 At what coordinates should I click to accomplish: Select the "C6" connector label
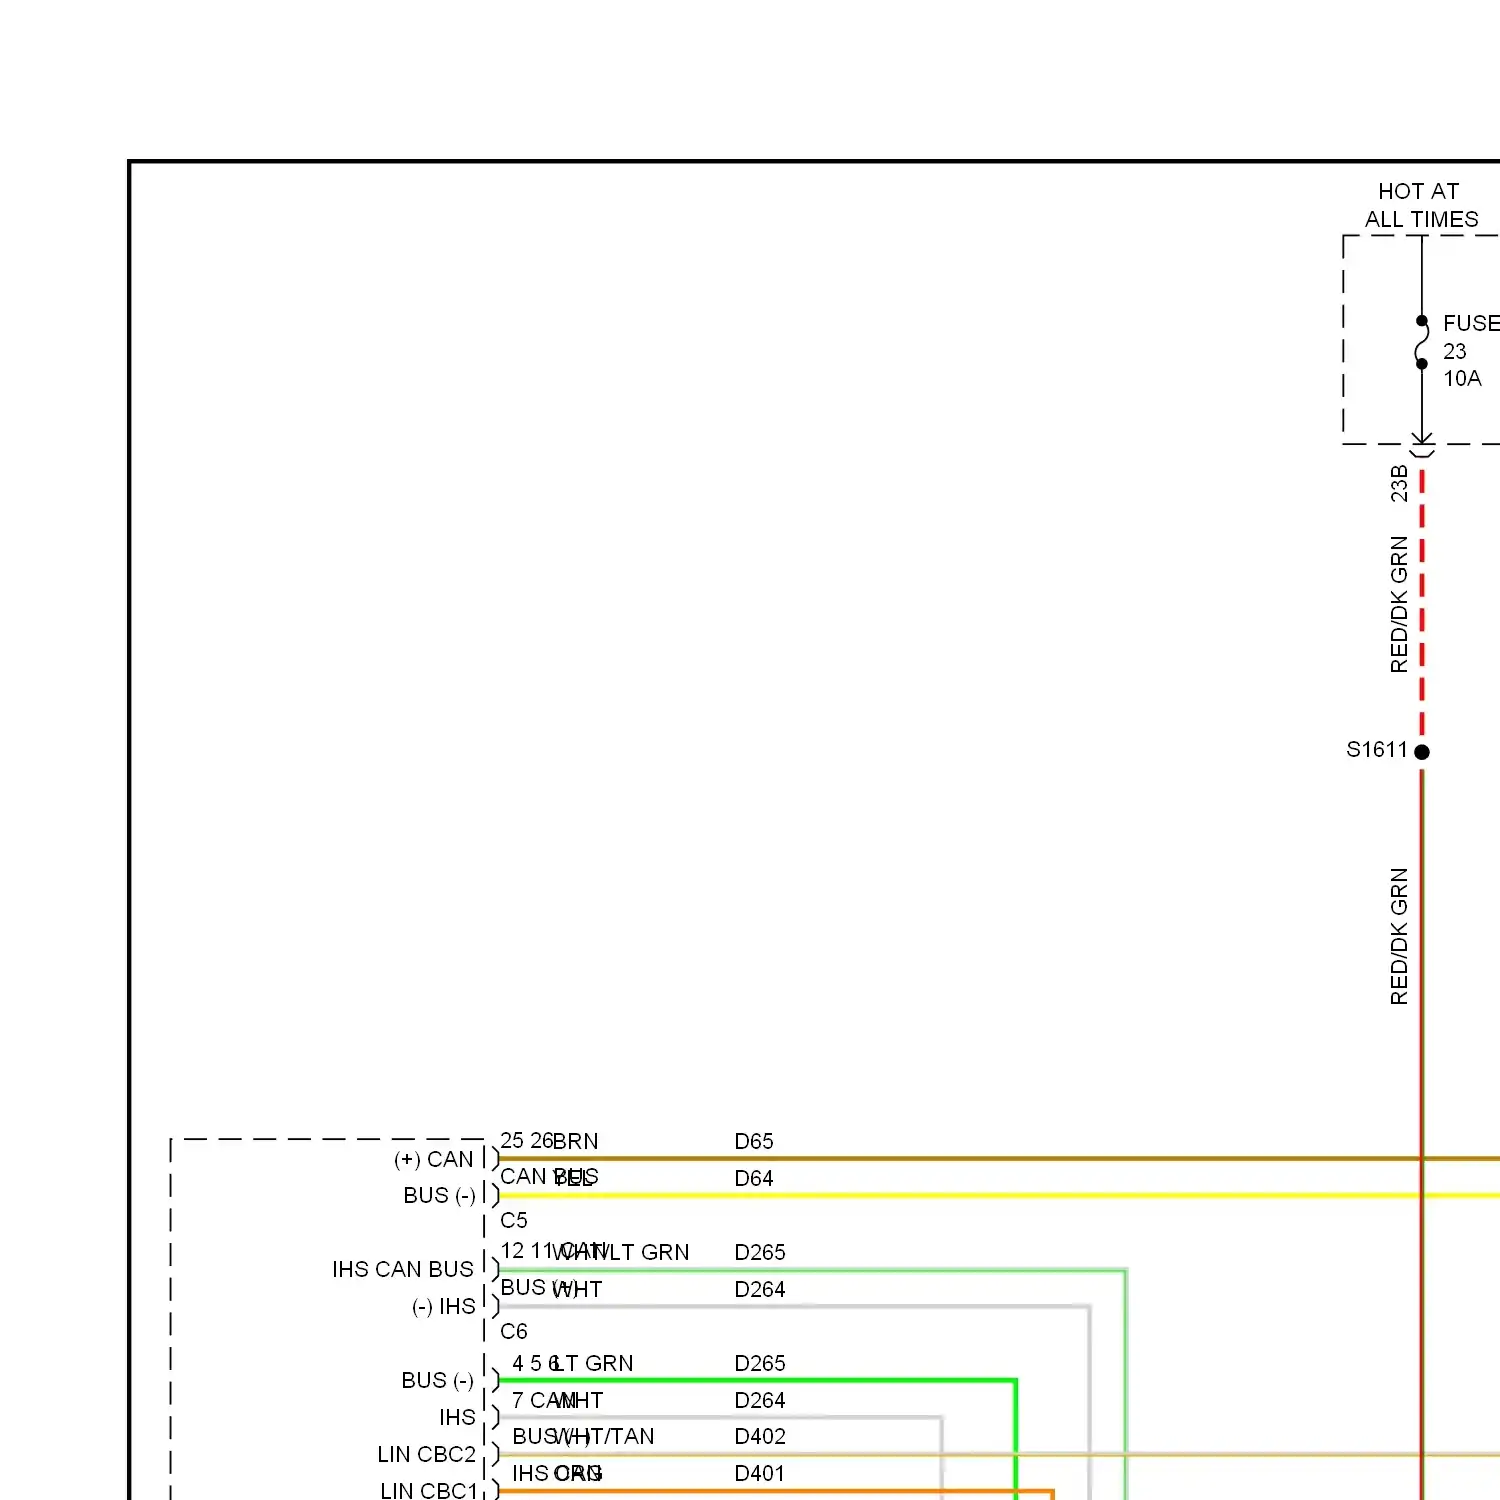tap(514, 1331)
